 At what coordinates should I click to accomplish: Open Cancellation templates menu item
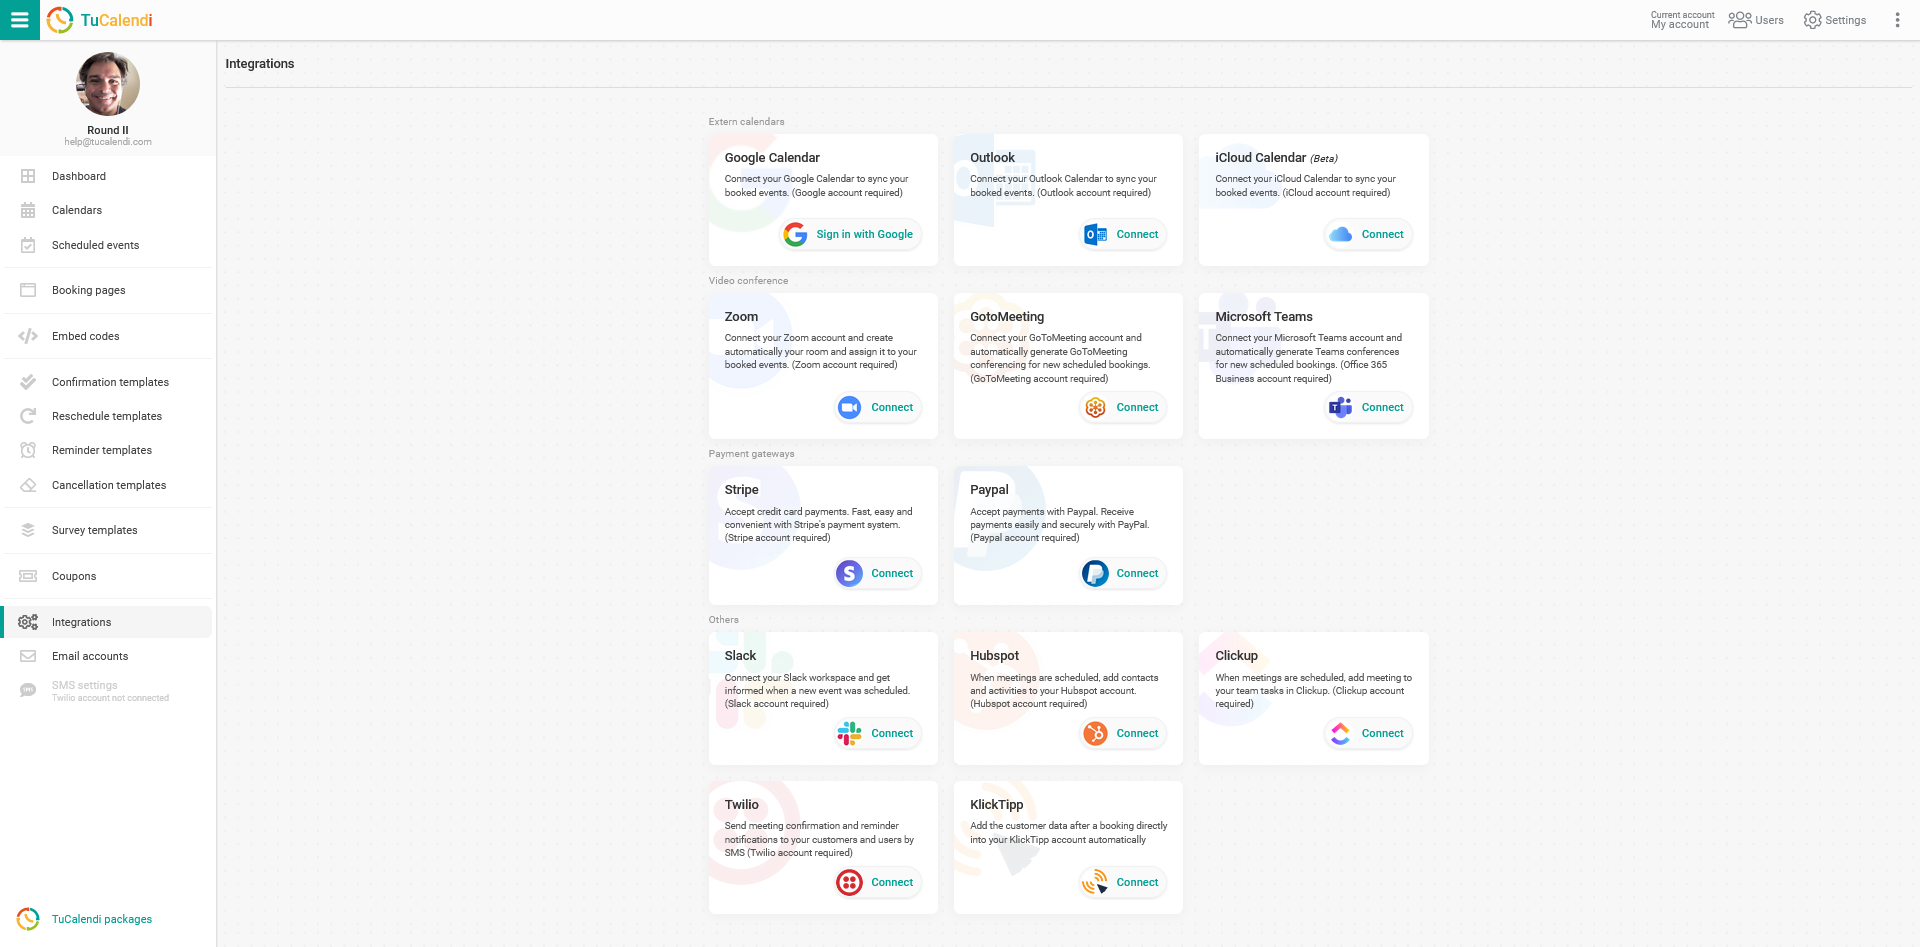[x=108, y=485]
